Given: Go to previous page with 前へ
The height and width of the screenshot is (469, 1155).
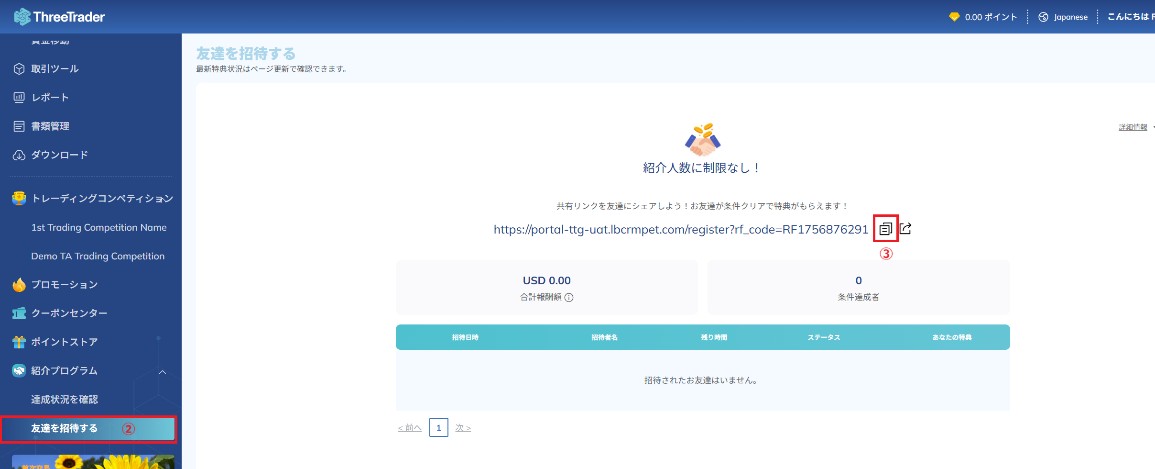Looking at the screenshot, I should point(410,428).
